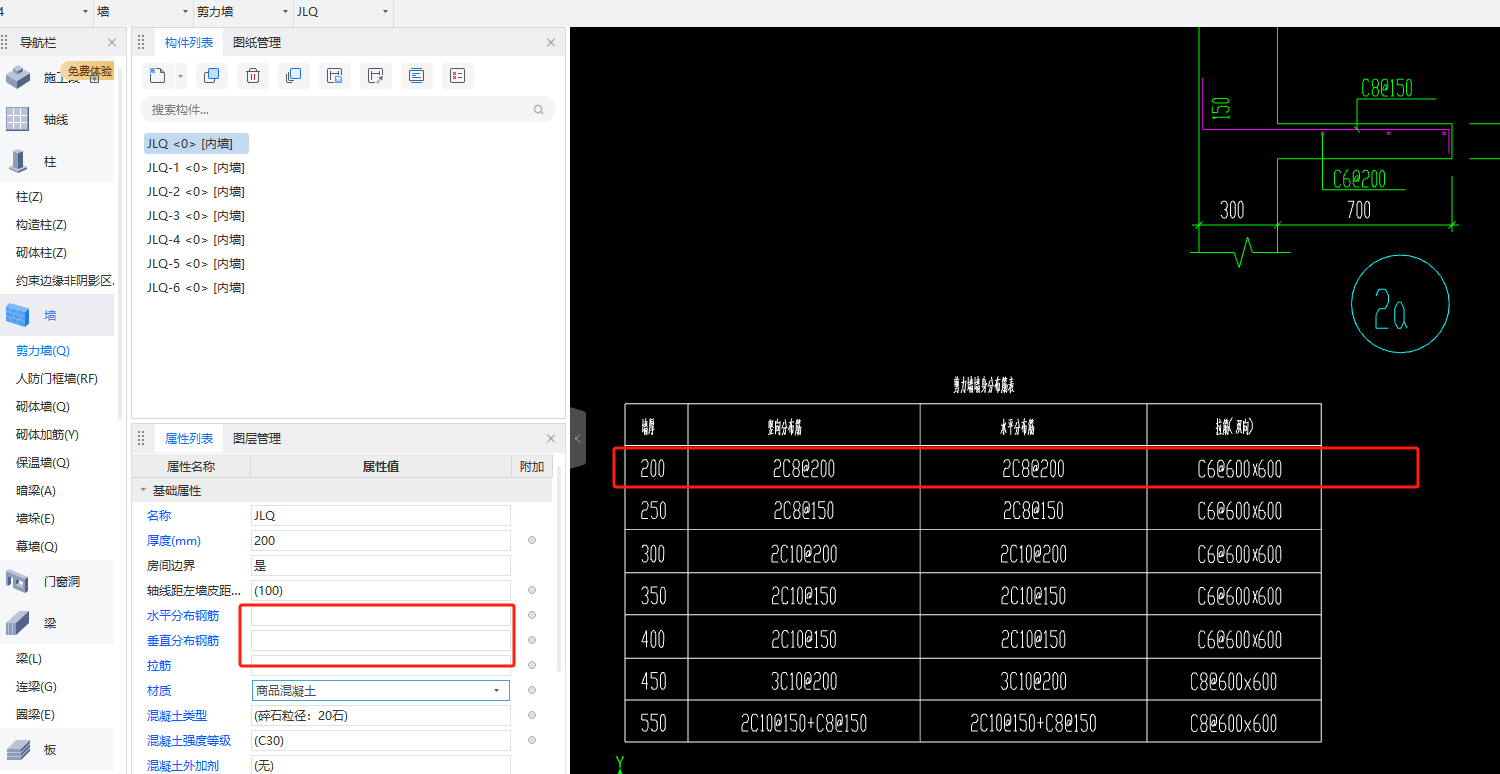Open the 轴线 grid navigation category
Screen dimensions: 1500x774
(58, 120)
